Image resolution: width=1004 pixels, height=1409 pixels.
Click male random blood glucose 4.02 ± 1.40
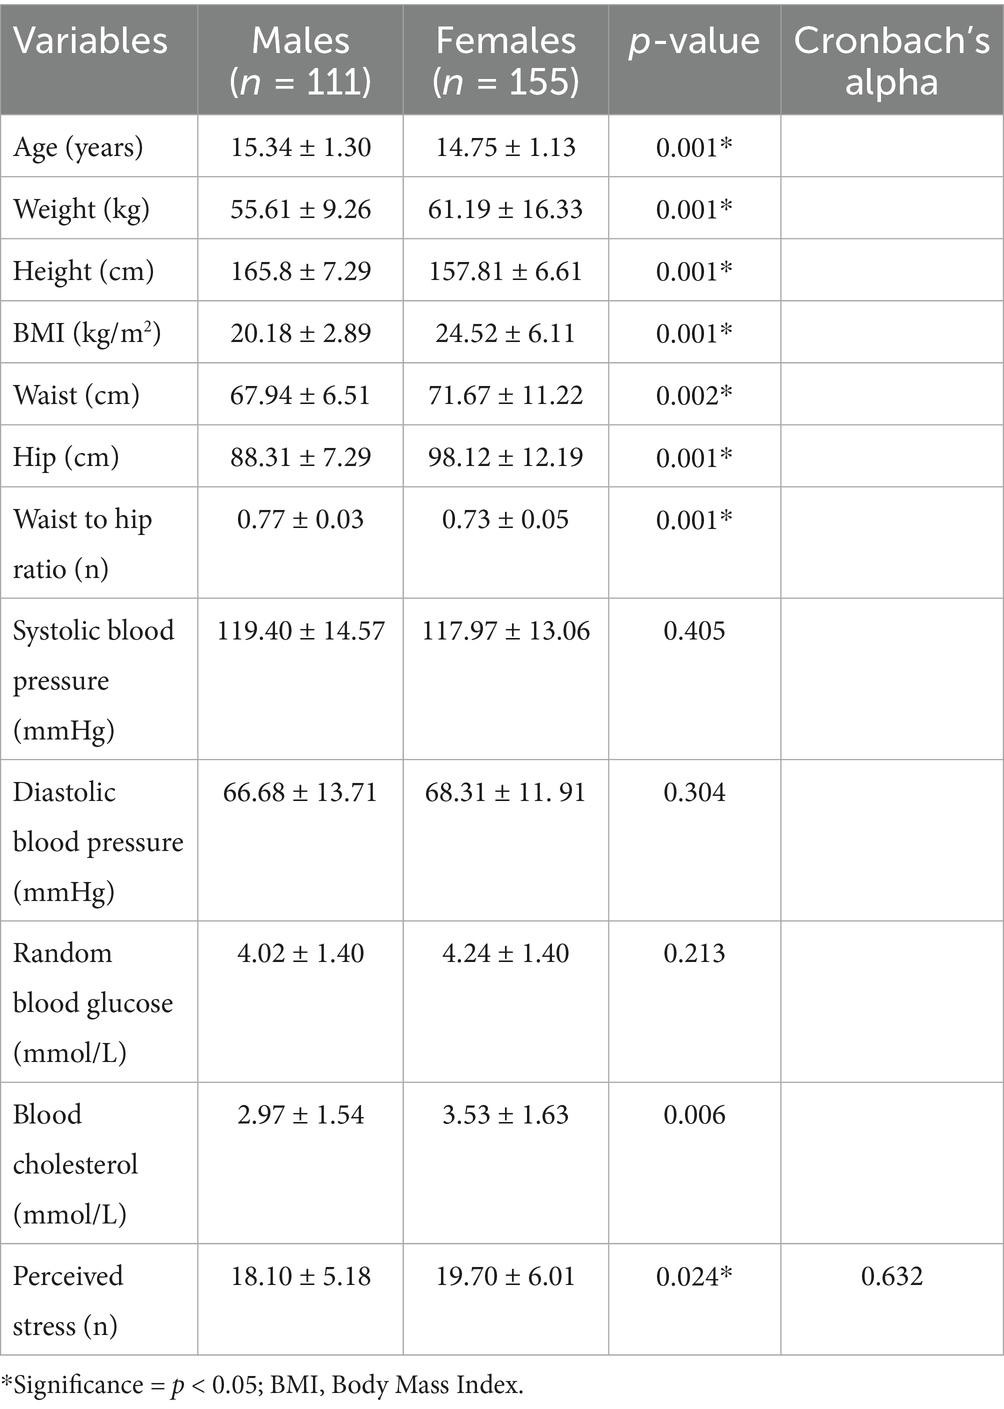coord(301,953)
